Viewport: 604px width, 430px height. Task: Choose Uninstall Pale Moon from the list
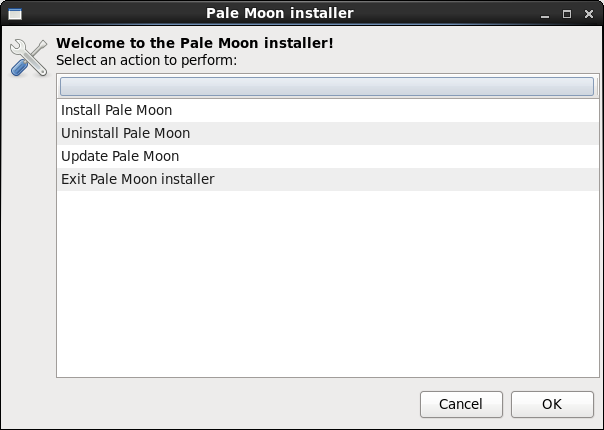tap(125, 133)
